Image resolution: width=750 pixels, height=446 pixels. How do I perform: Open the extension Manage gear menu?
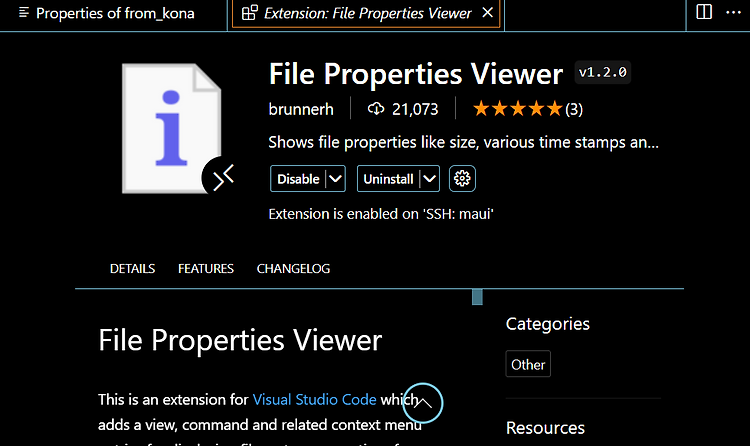pyautogui.click(x=462, y=178)
